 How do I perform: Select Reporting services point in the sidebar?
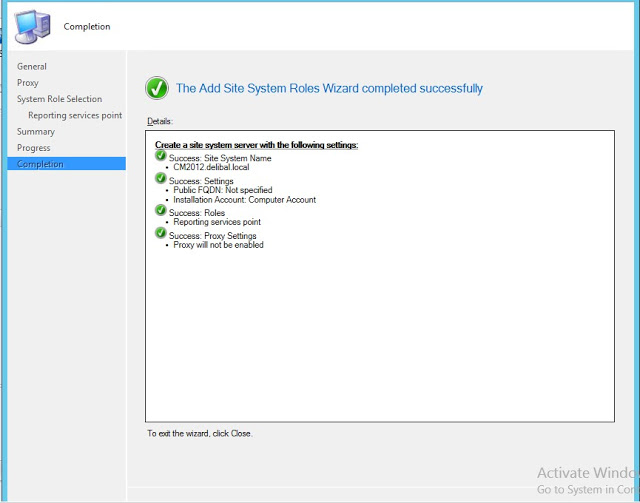(x=75, y=115)
